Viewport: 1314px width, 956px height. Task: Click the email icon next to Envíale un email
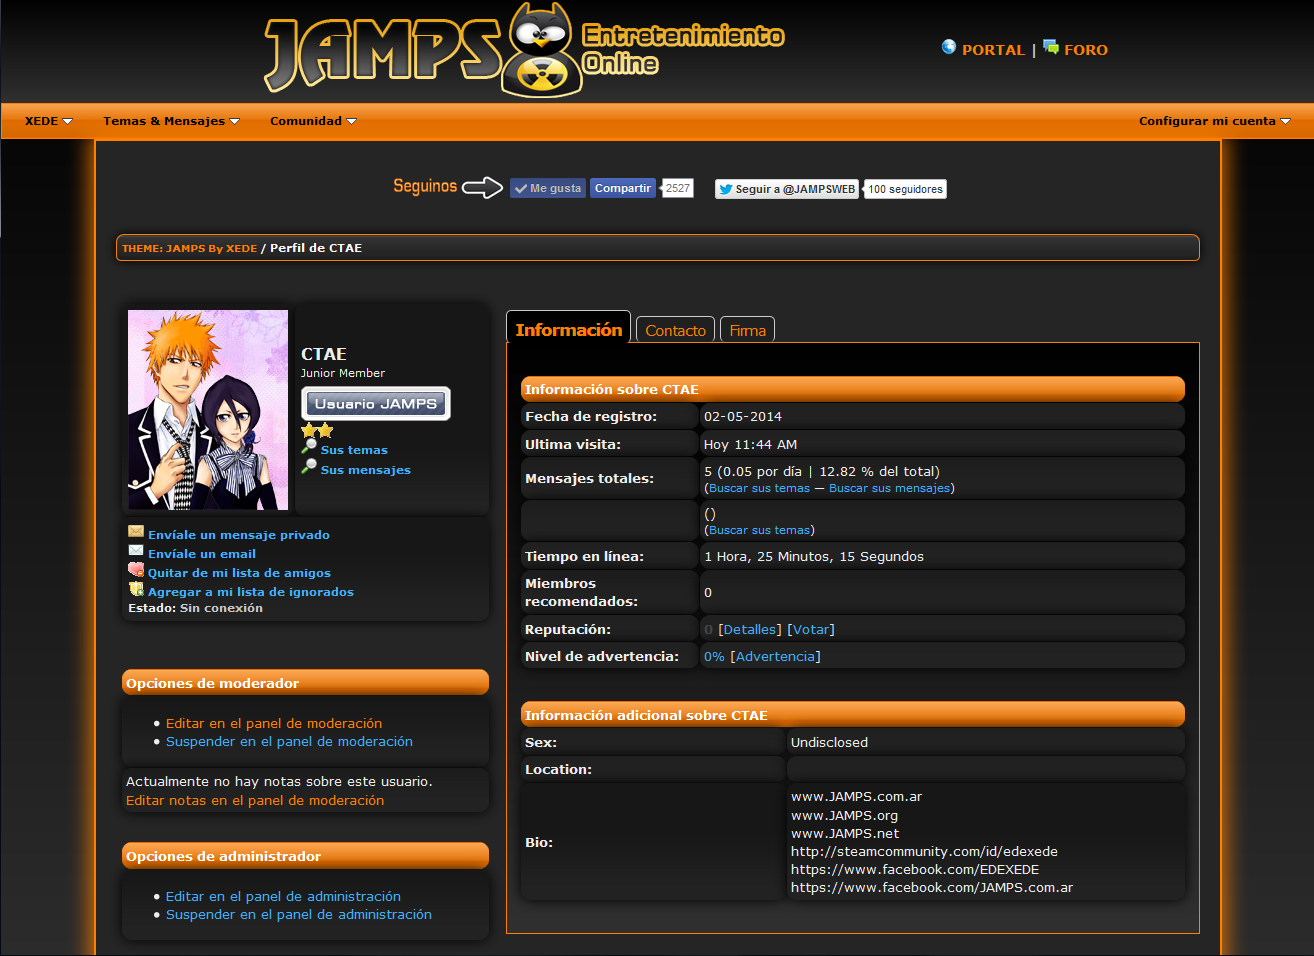[136, 551]
